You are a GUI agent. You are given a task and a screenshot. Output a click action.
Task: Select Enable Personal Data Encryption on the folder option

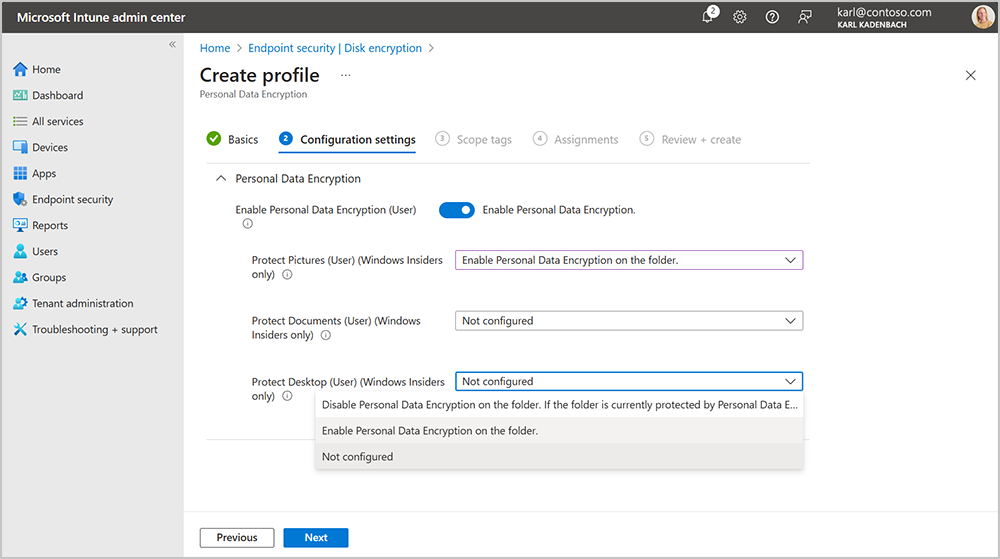click(430, 431)
